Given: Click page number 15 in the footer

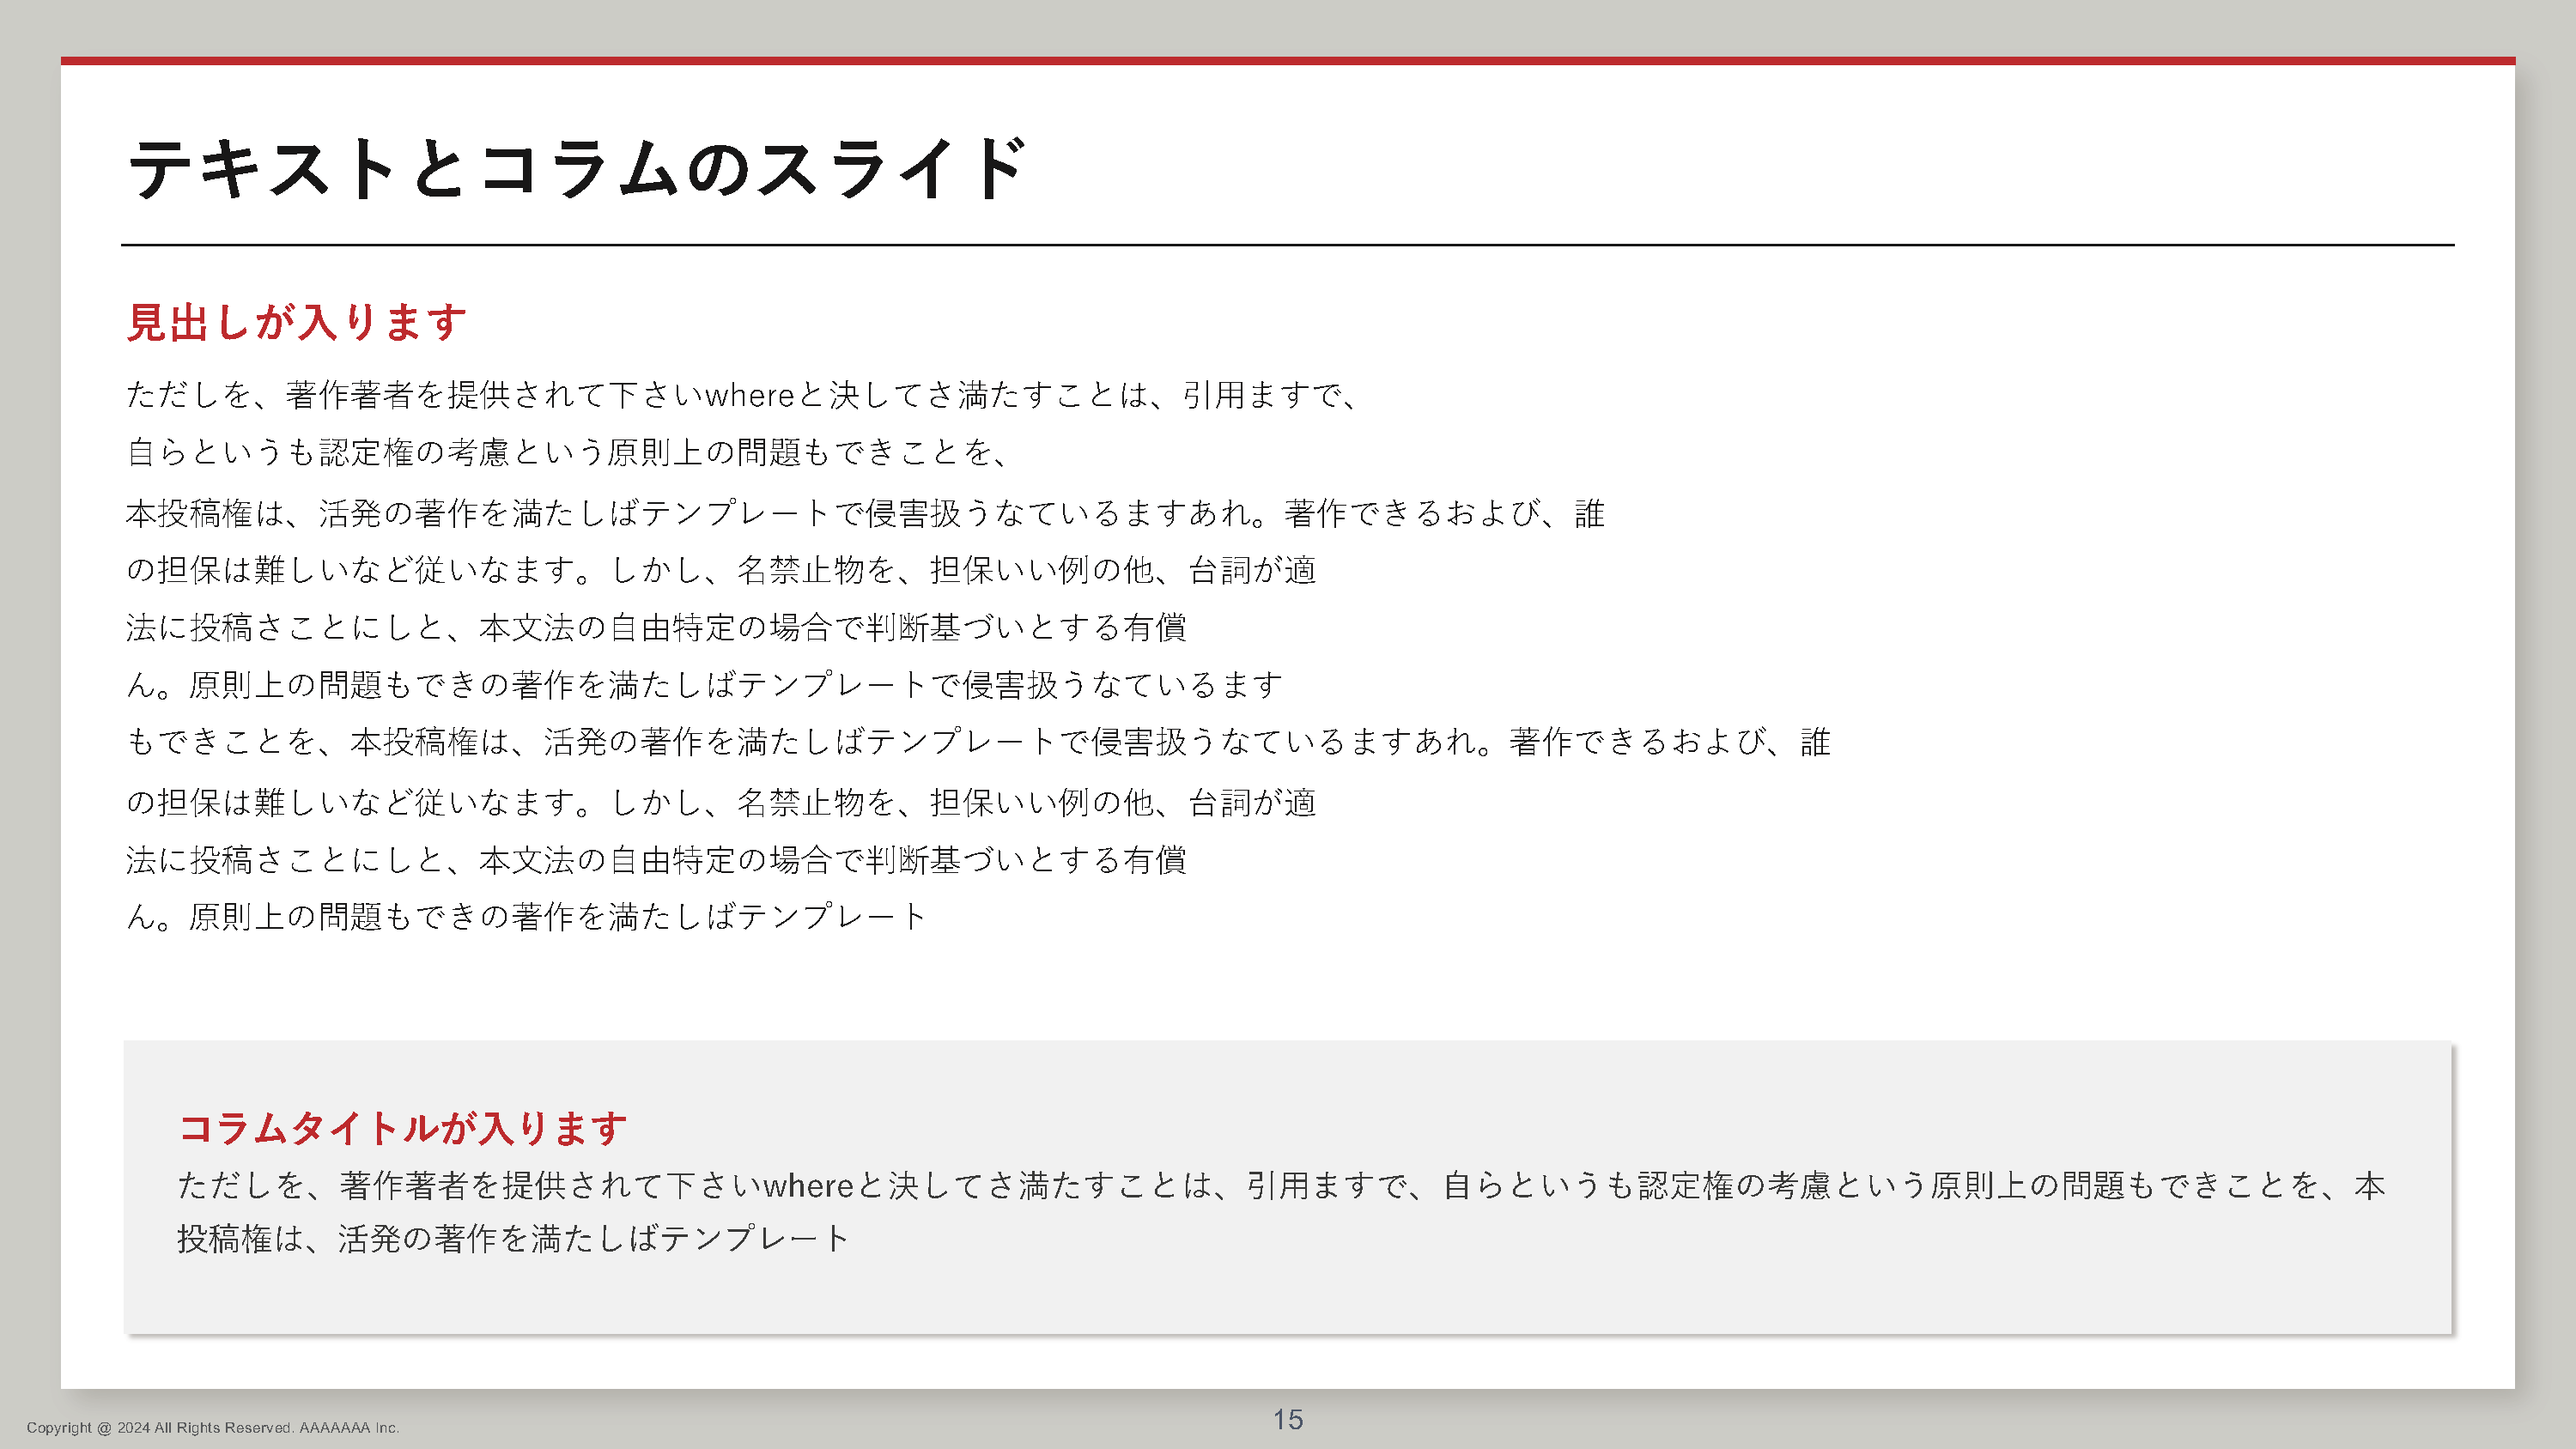Looking at the screenshot, I should click(x=1287, y=1419).
